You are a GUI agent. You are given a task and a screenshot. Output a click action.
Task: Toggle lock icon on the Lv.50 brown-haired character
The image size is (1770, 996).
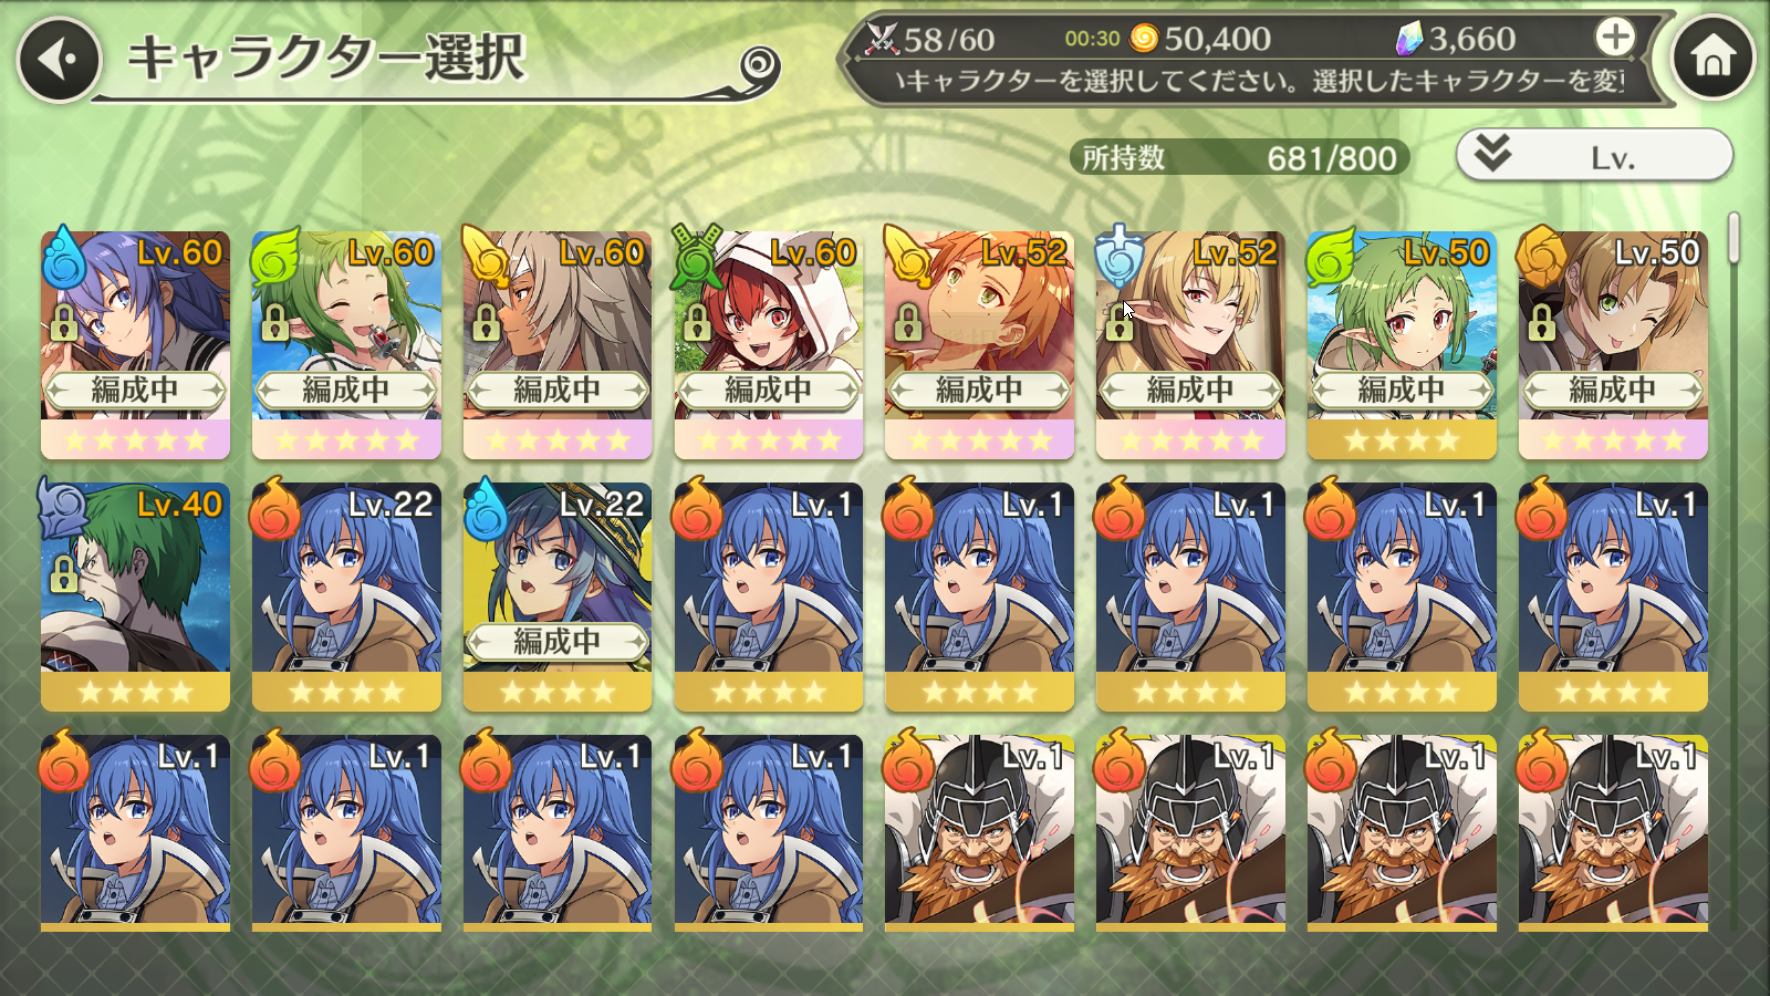coord(1541,322)
